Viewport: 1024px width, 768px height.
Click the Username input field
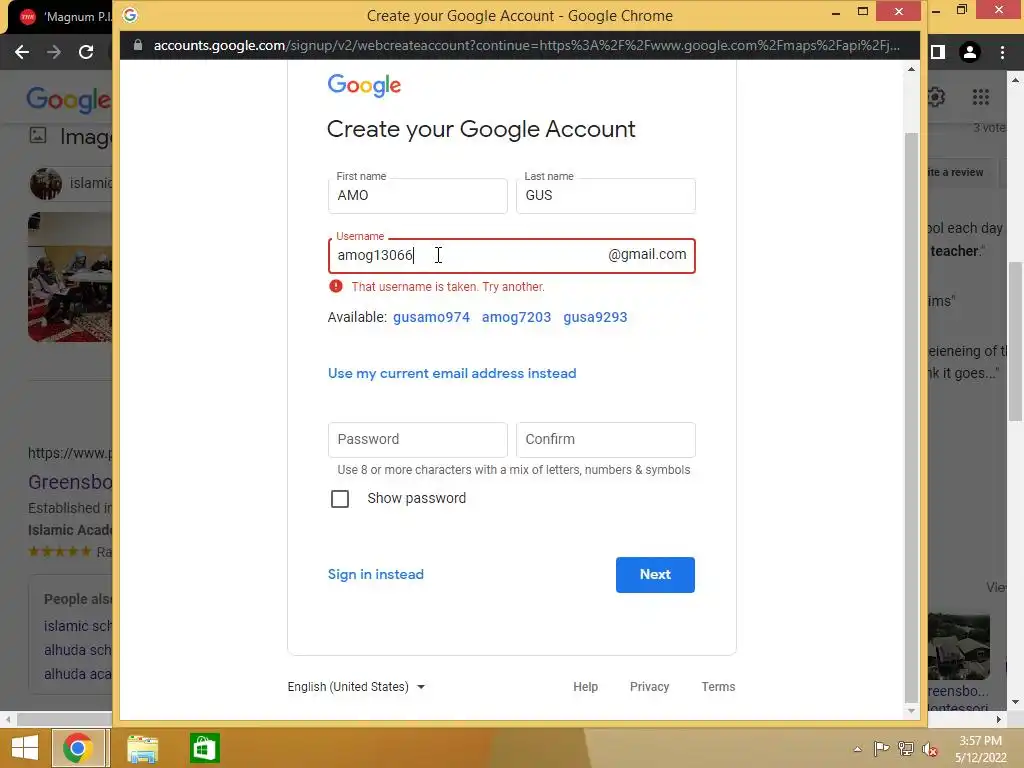[x=511, y=255]
